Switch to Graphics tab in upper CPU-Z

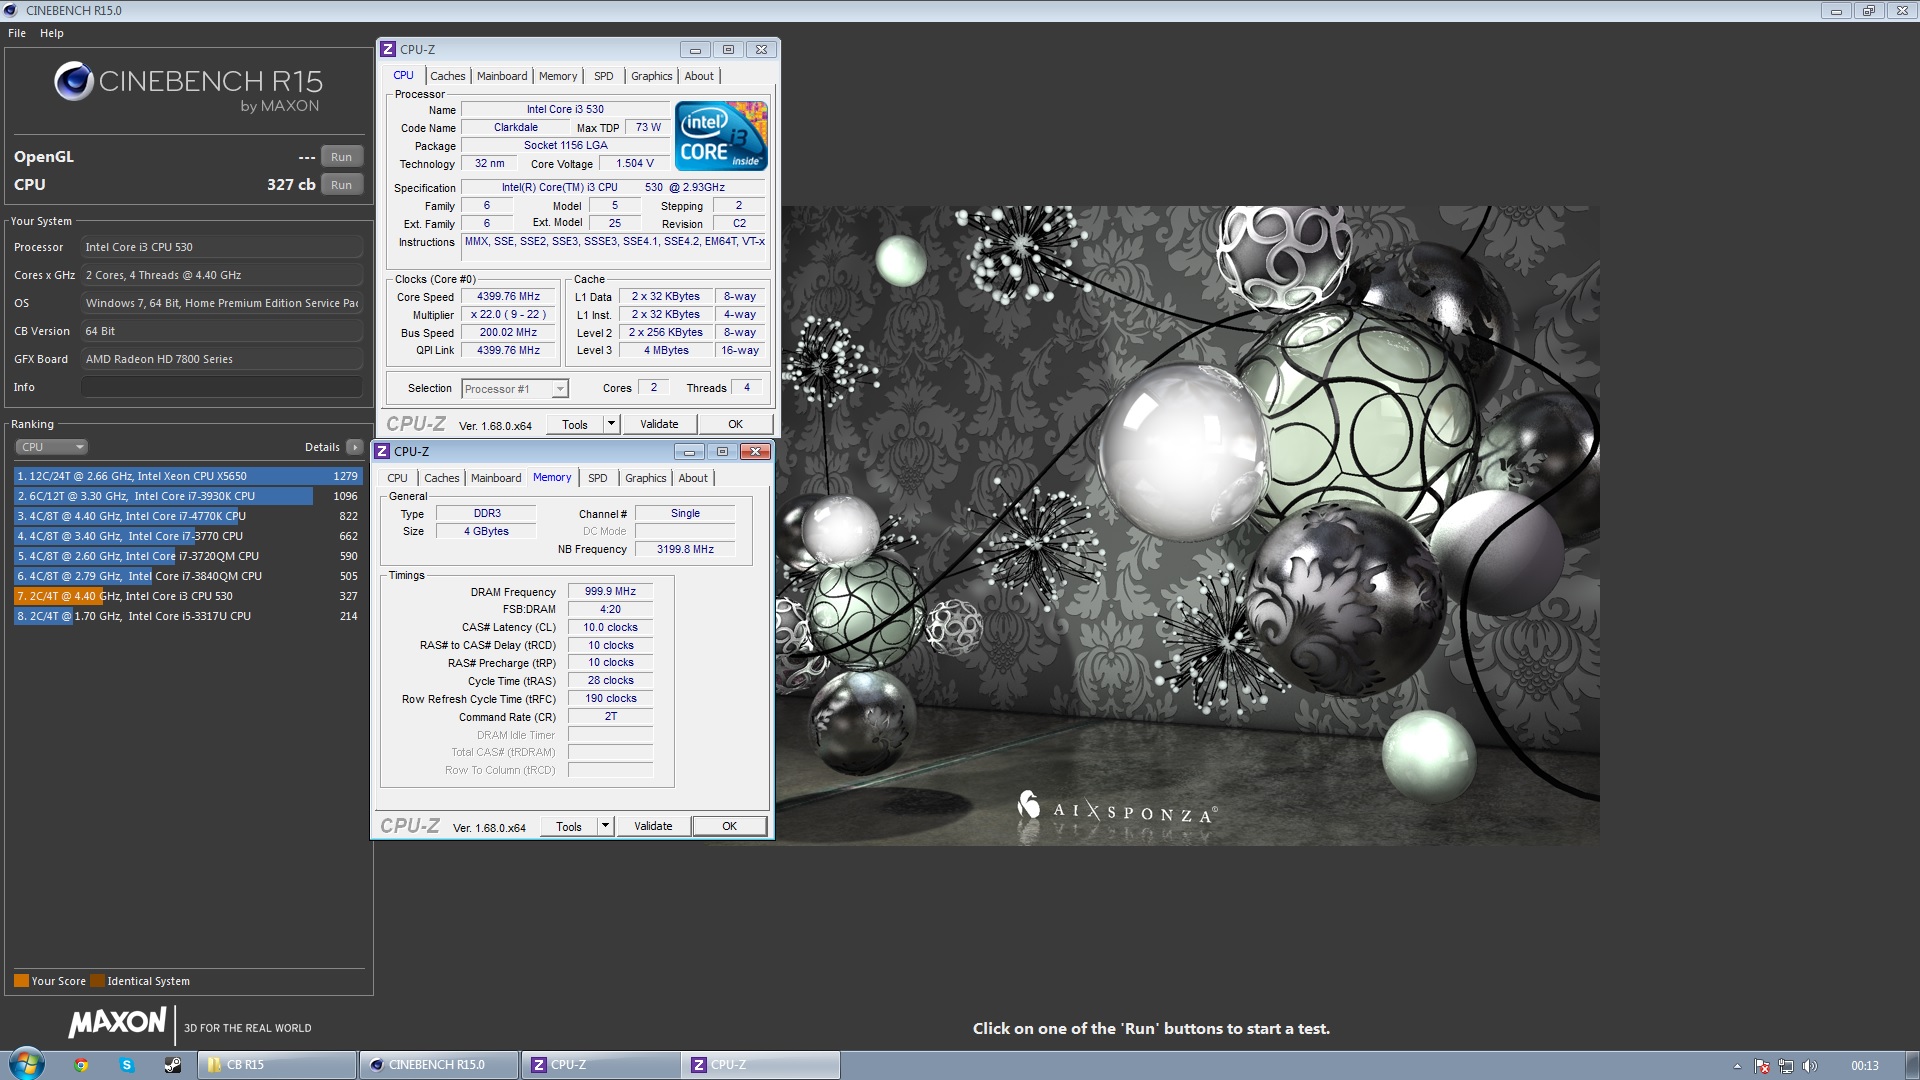tap(652, 76)
